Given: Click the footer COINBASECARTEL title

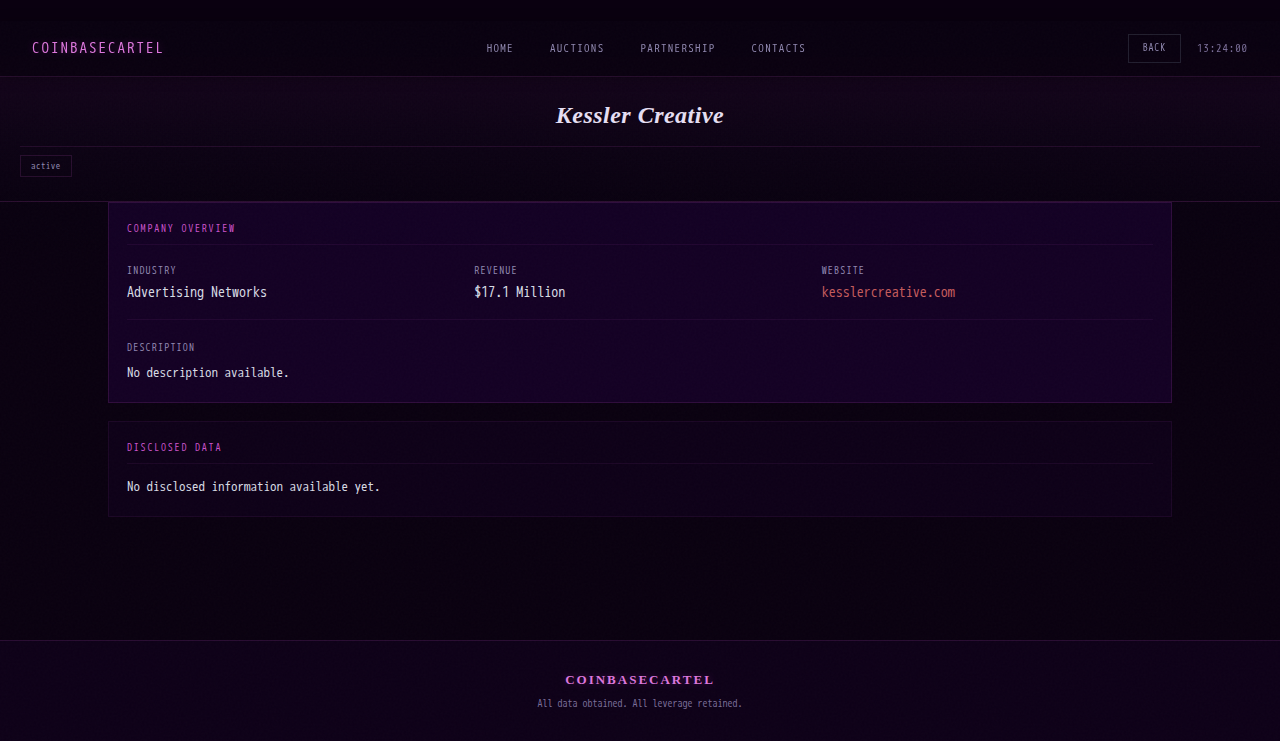Looking at the screenshot, I should pos(640,680).
